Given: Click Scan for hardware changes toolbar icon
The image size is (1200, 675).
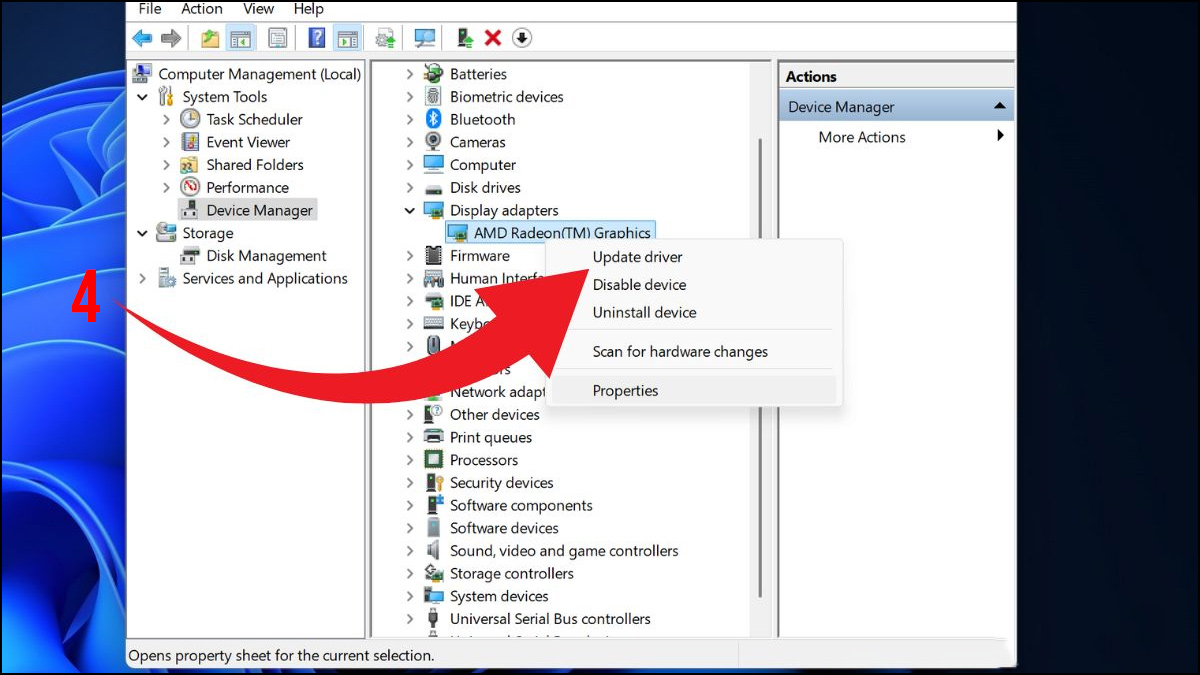Looking at the screenshot, I should [426, 37].
